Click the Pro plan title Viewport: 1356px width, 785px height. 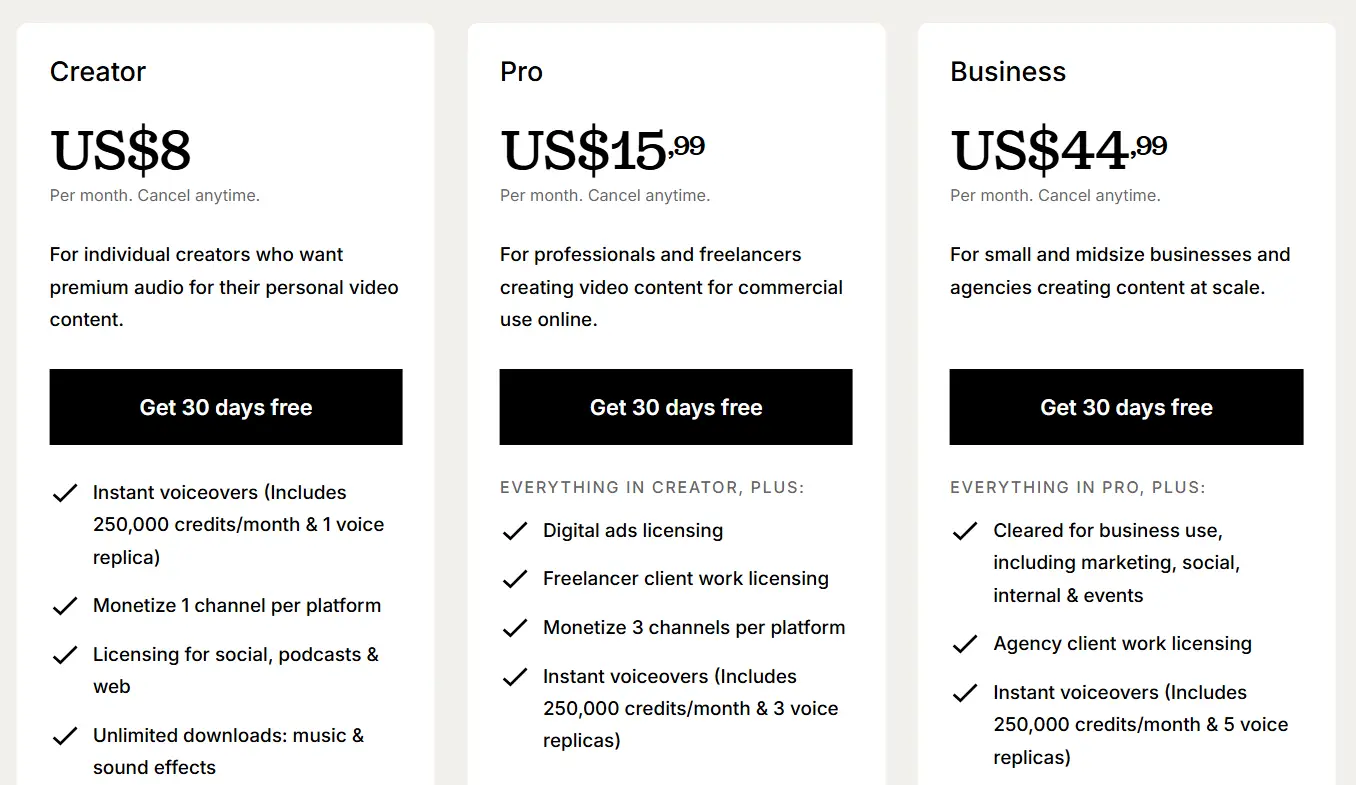(x=521, y=72)
